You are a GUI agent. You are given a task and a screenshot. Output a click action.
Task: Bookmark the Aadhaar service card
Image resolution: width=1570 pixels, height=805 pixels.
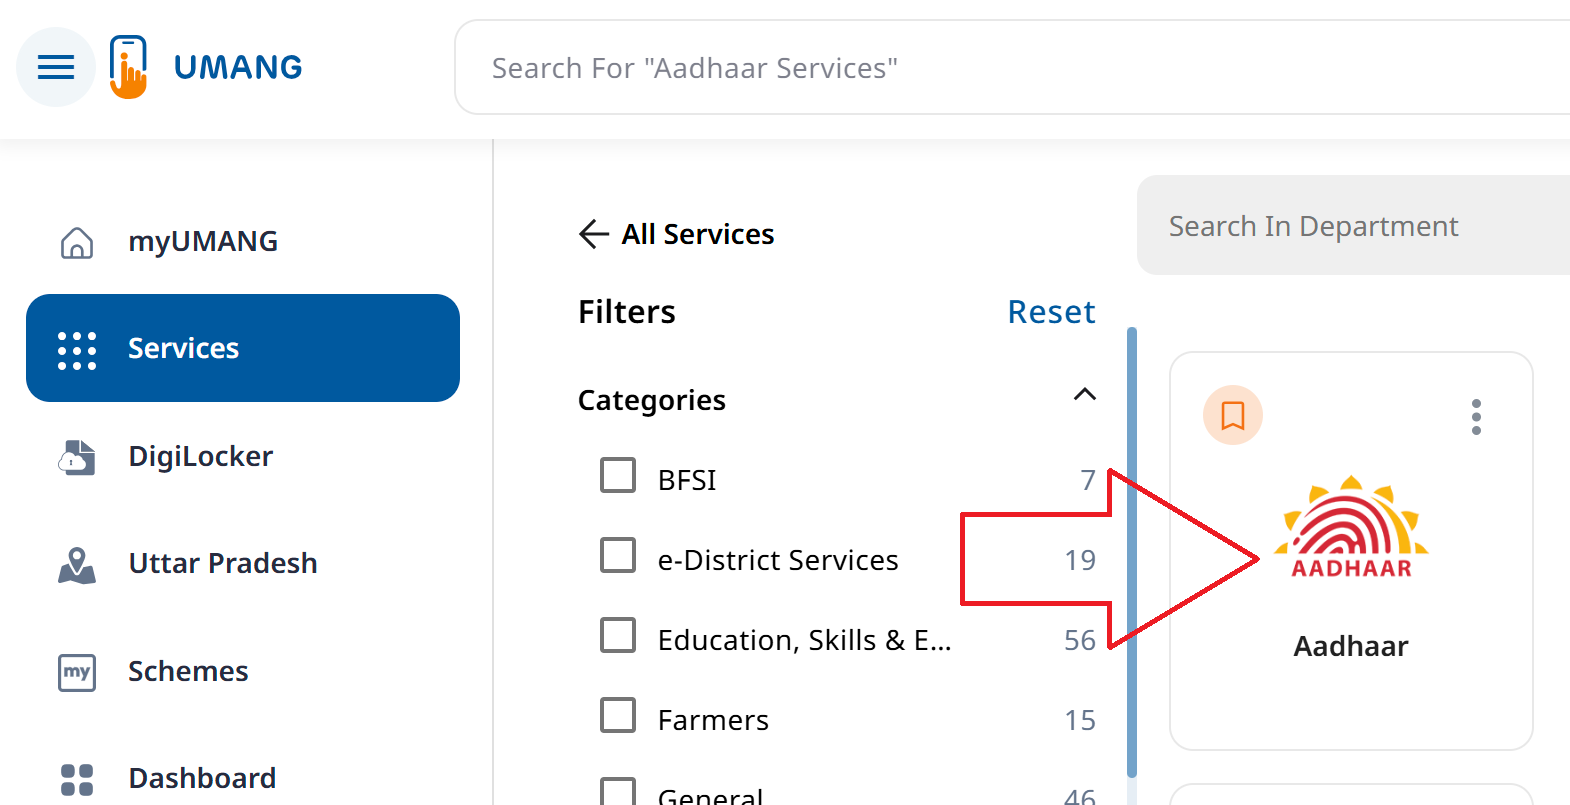click(1233, 415)
